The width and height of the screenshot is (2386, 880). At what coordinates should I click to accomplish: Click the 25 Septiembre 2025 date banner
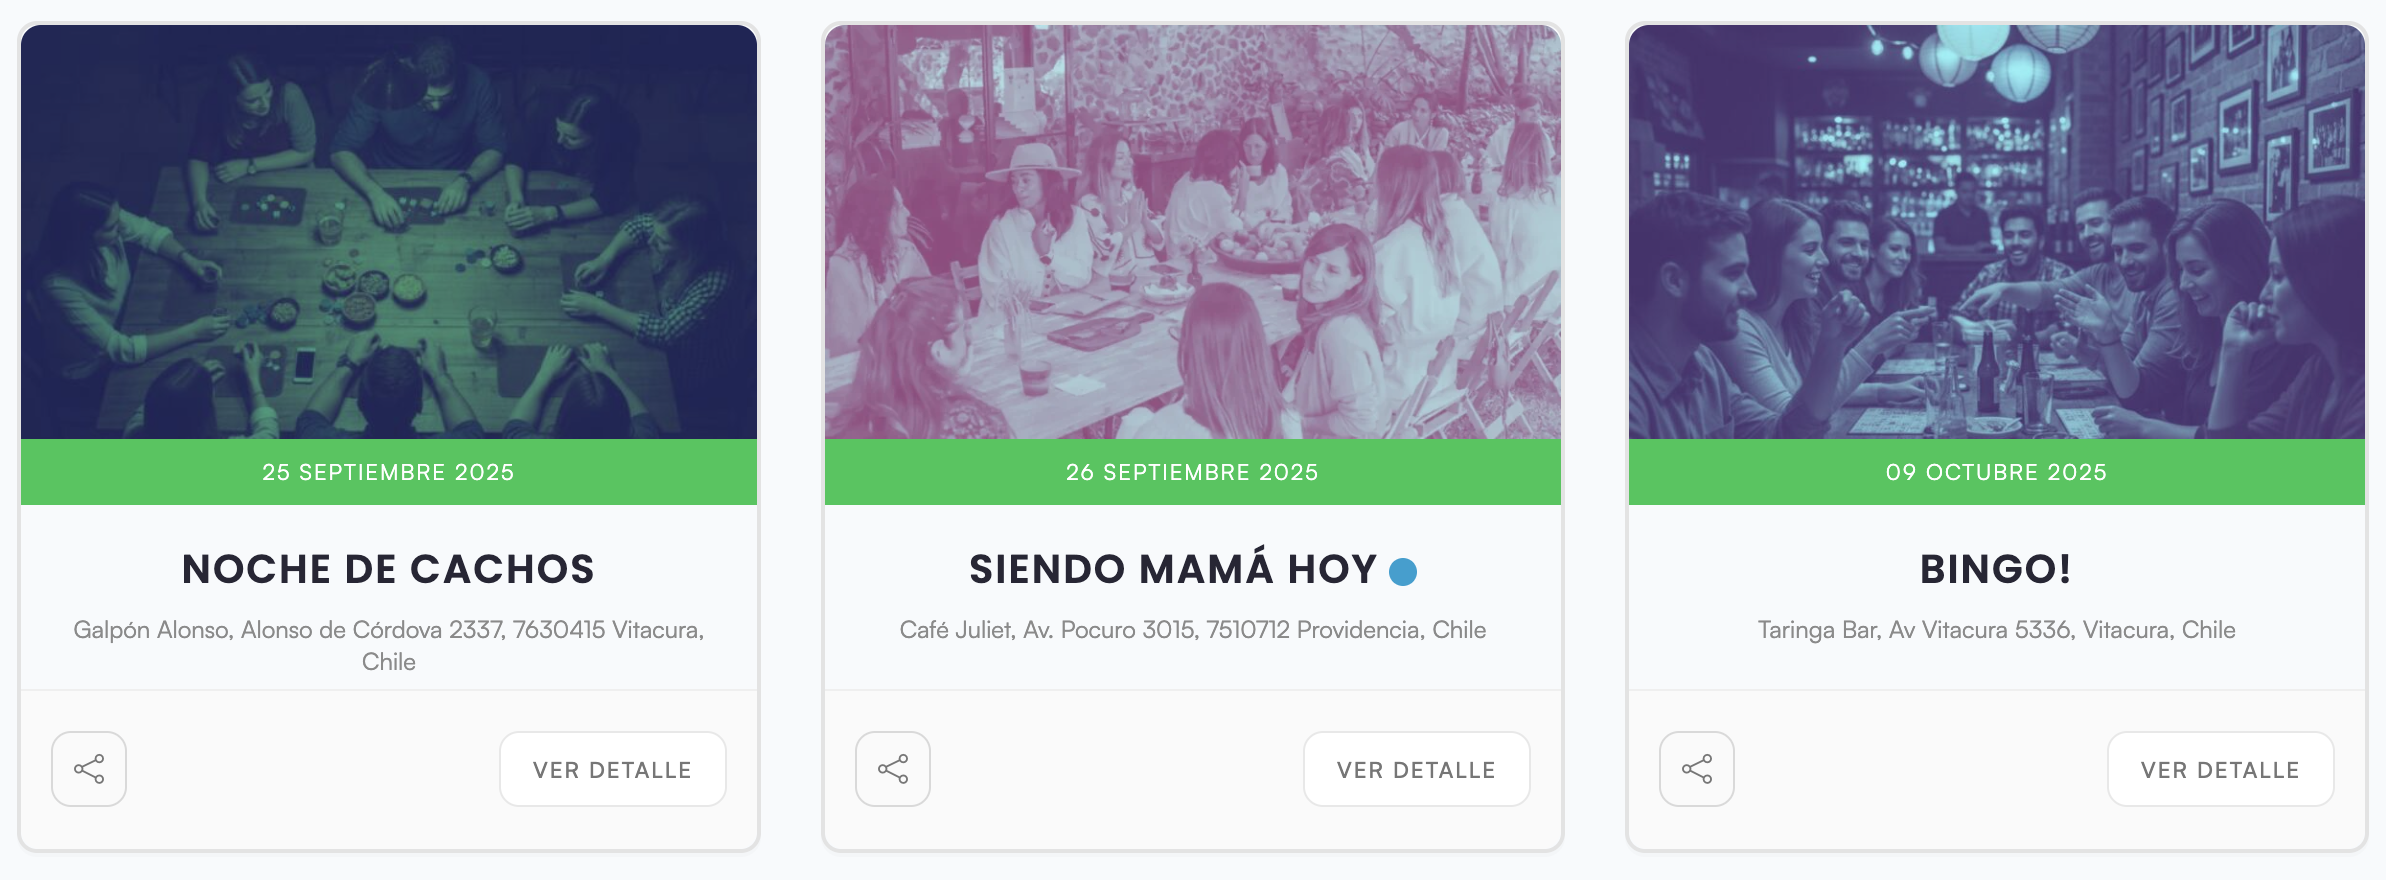point(388,472)
